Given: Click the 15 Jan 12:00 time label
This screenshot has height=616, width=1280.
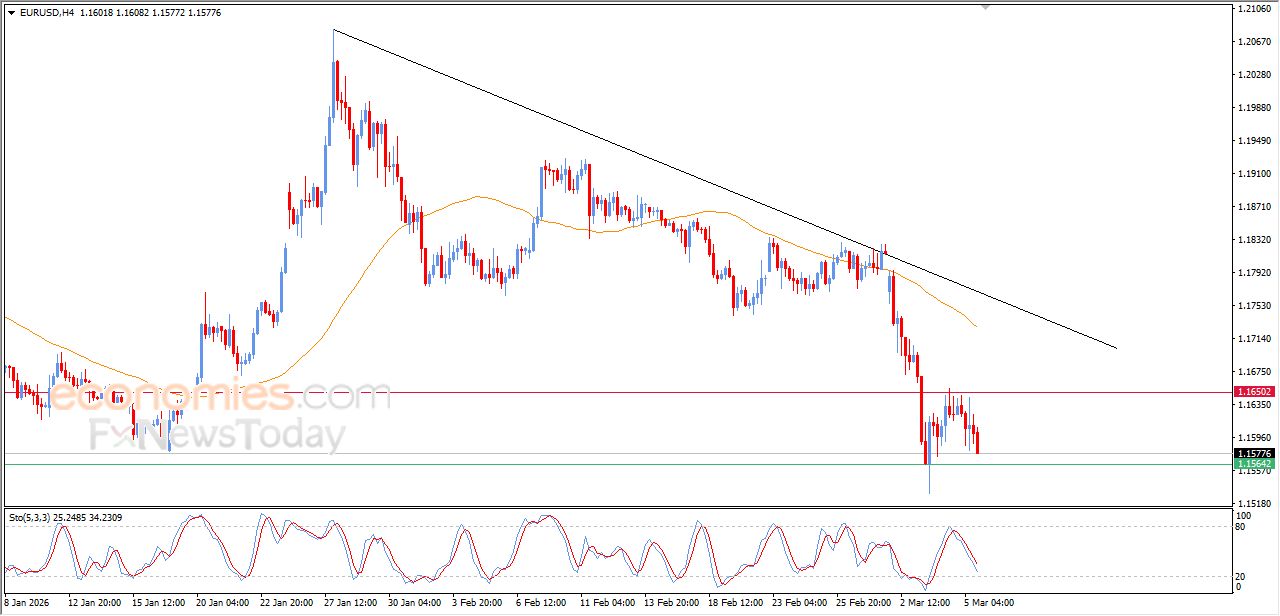Looking at the screenshot, I should (159, 603).
